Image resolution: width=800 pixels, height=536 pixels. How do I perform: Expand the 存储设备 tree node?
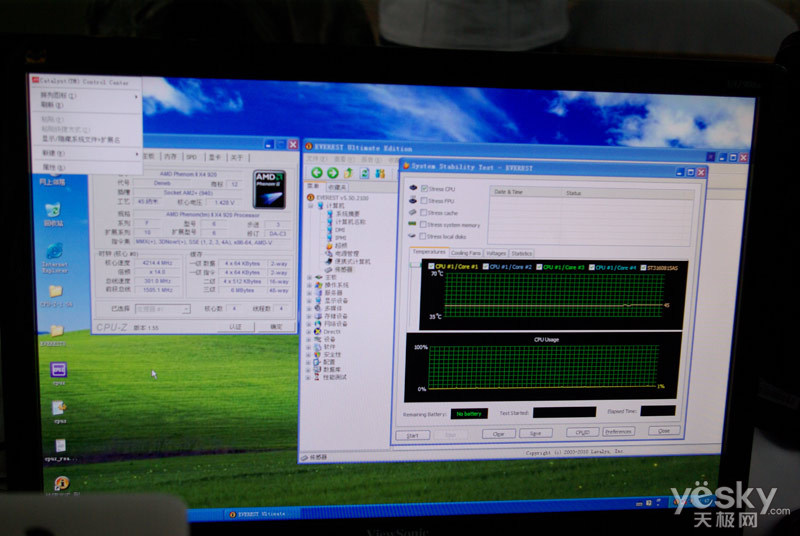coord(309,316)
